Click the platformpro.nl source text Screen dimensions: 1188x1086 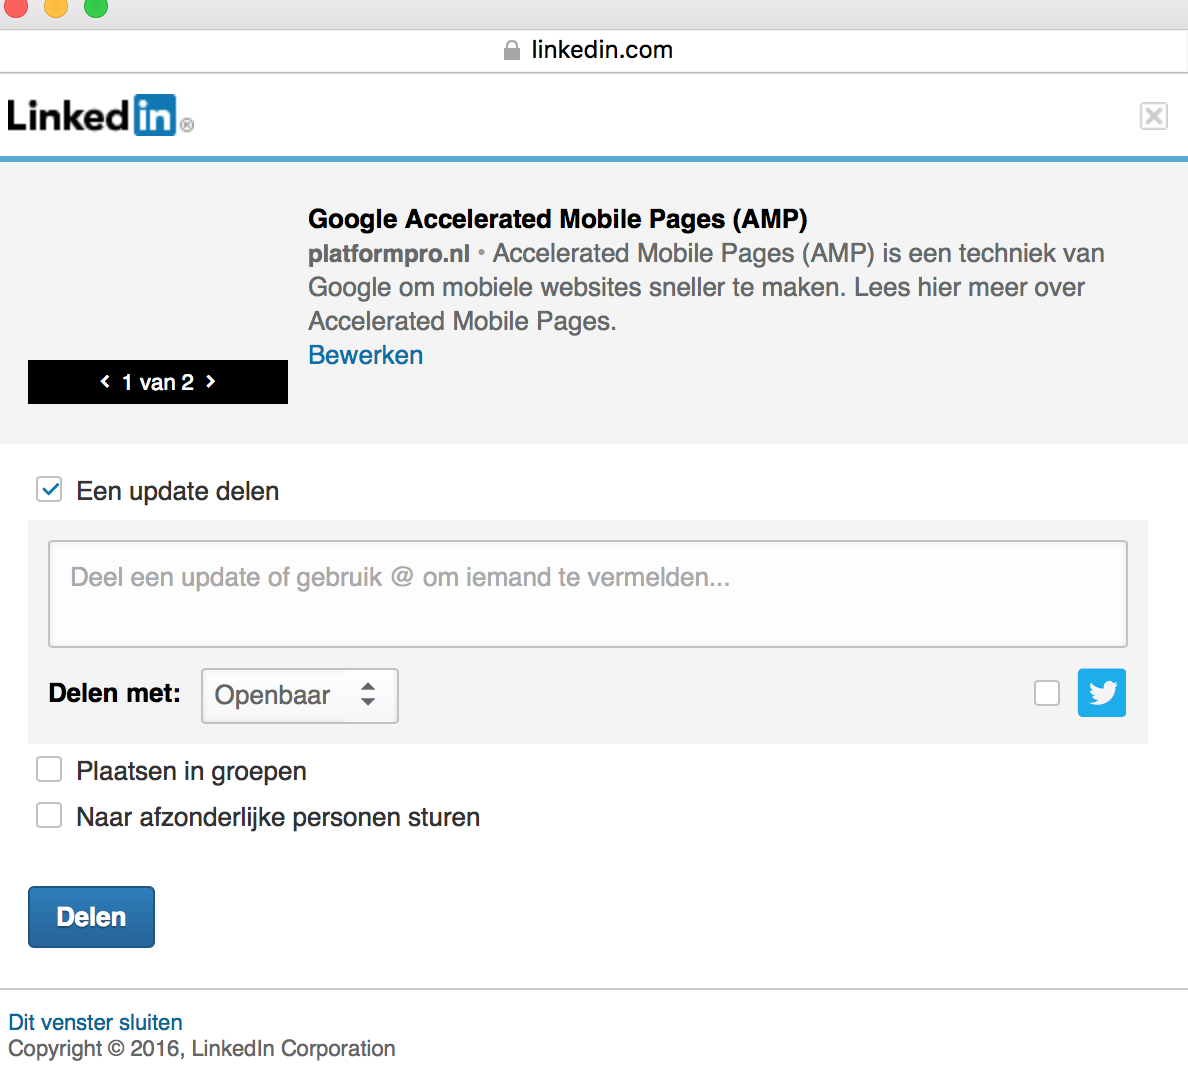[x=389, y=253]
